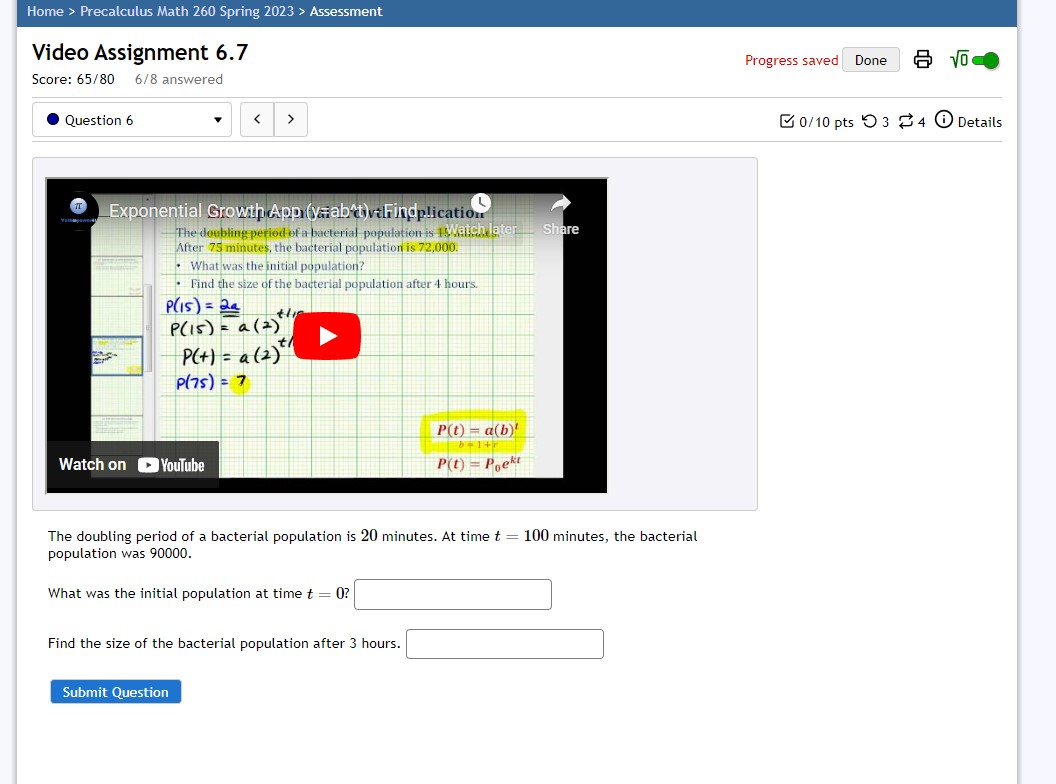The height and width of the screenshot is (784, 1056).
Task: Click the Share arrow icon on the video
Action: pyautogui.click(x=560, y=202)
